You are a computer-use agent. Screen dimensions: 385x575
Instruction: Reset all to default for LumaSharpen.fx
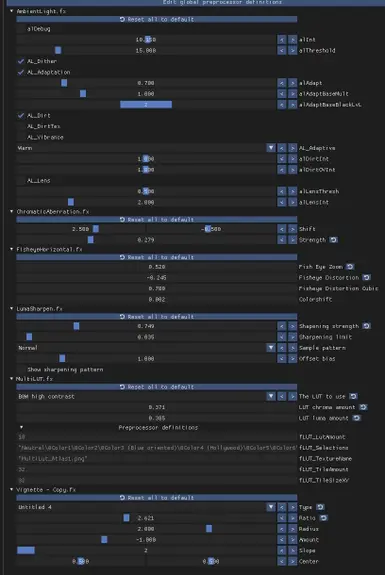[x=157, y=316]
